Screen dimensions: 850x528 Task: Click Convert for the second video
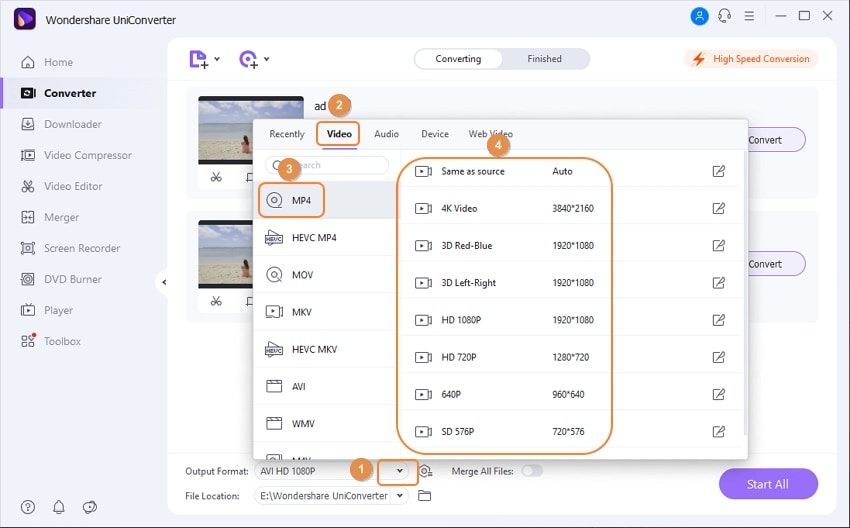pos(776,264)
